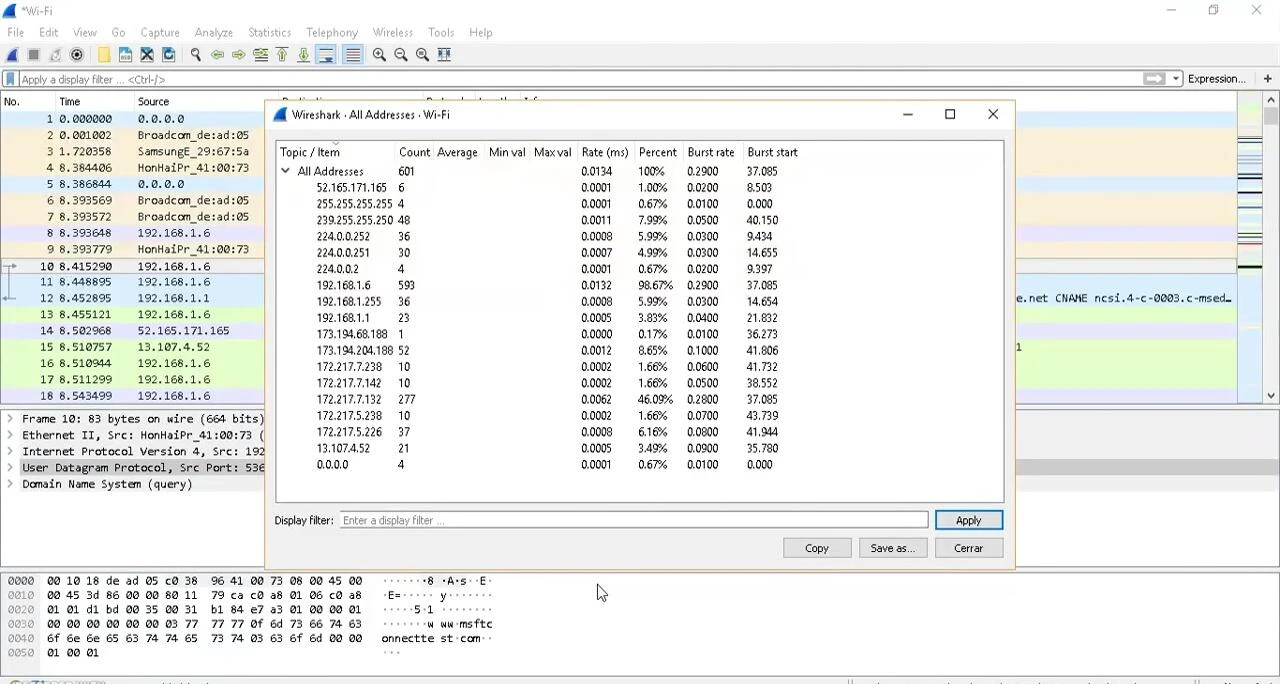
Task: Focus the main display filter input
Action: [x=580, y=79]
